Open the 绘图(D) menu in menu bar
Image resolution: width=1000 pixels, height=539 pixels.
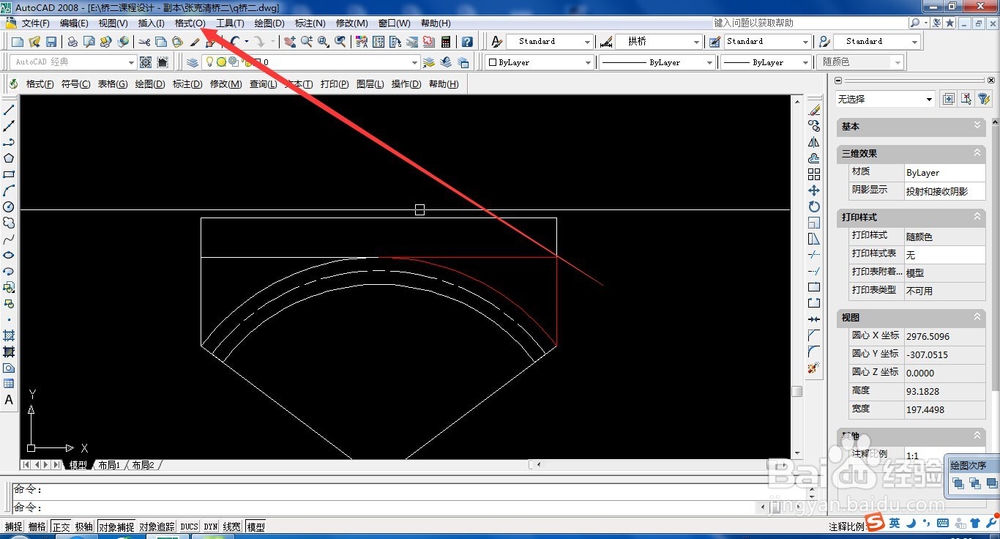(x=269, y=23)
